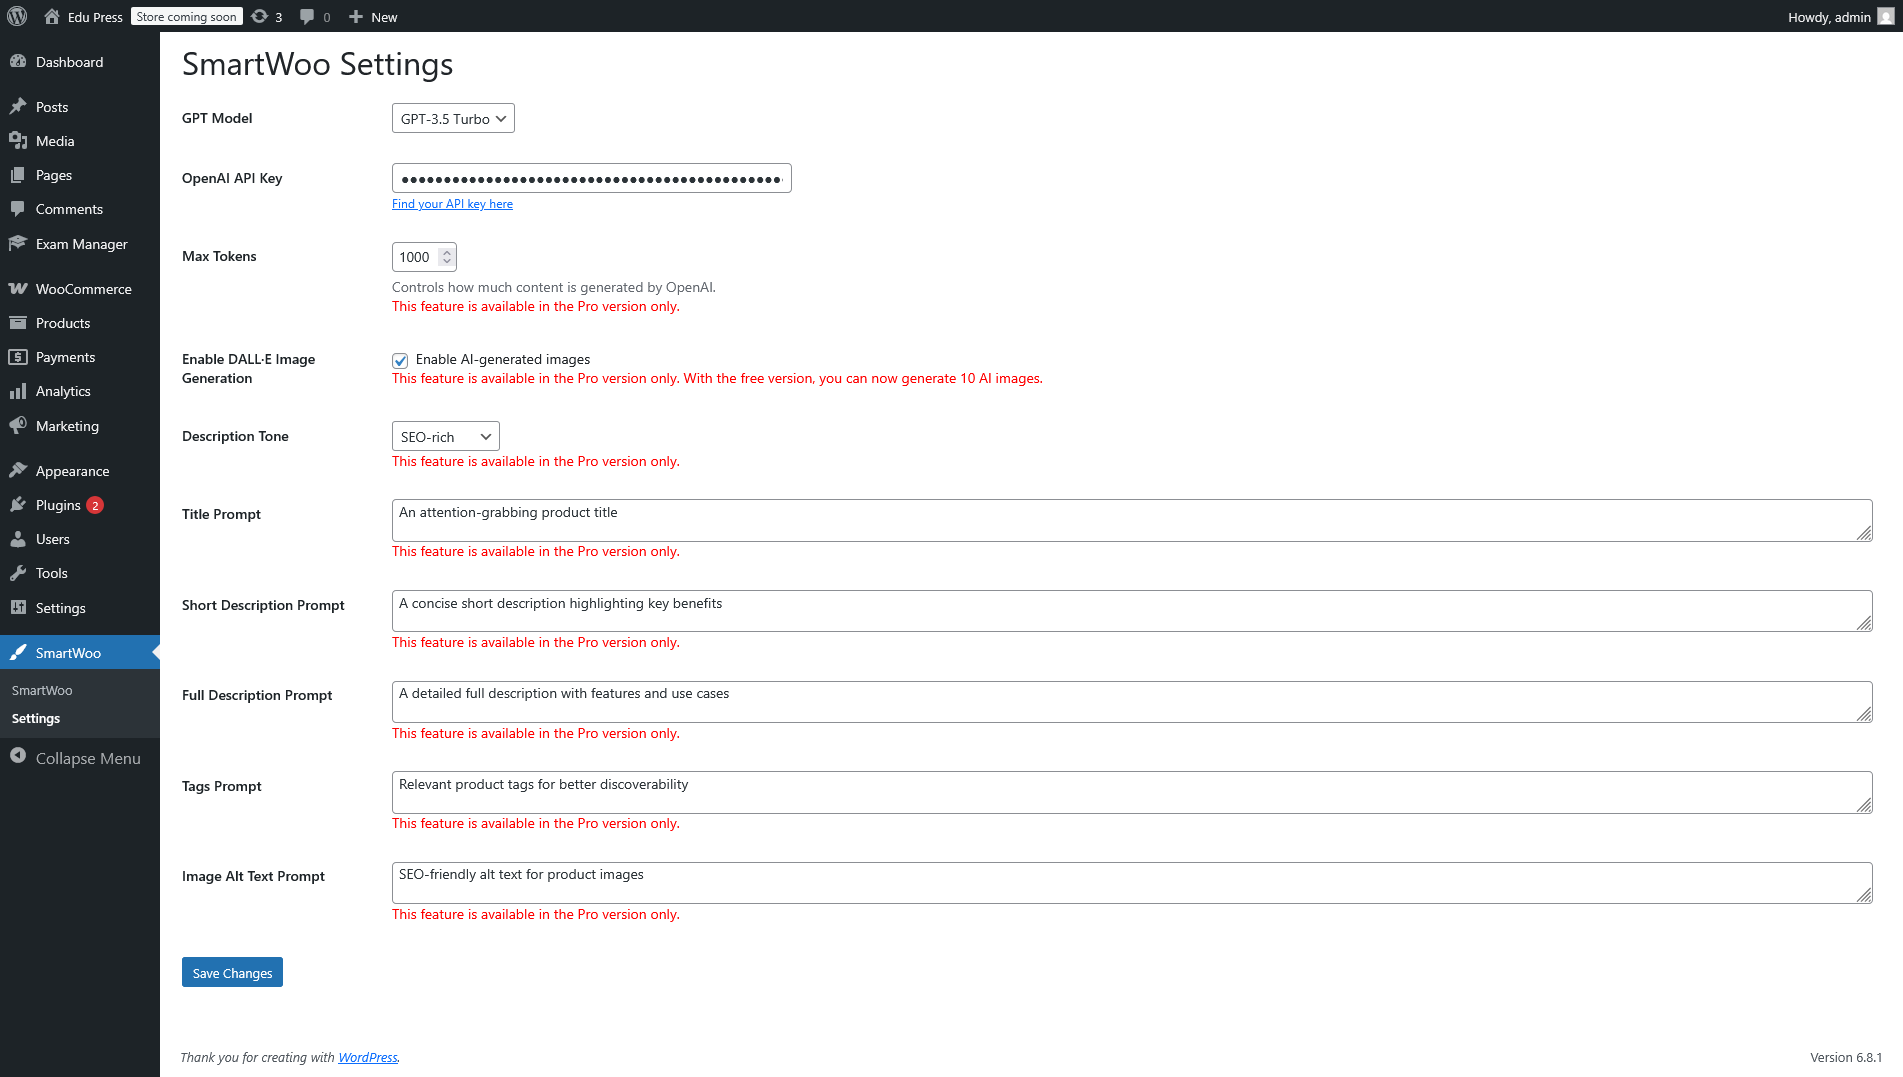Open the WooCommerce menu
The width and height of the screenshot is (1903, 1077).
(x=80, y=288)
